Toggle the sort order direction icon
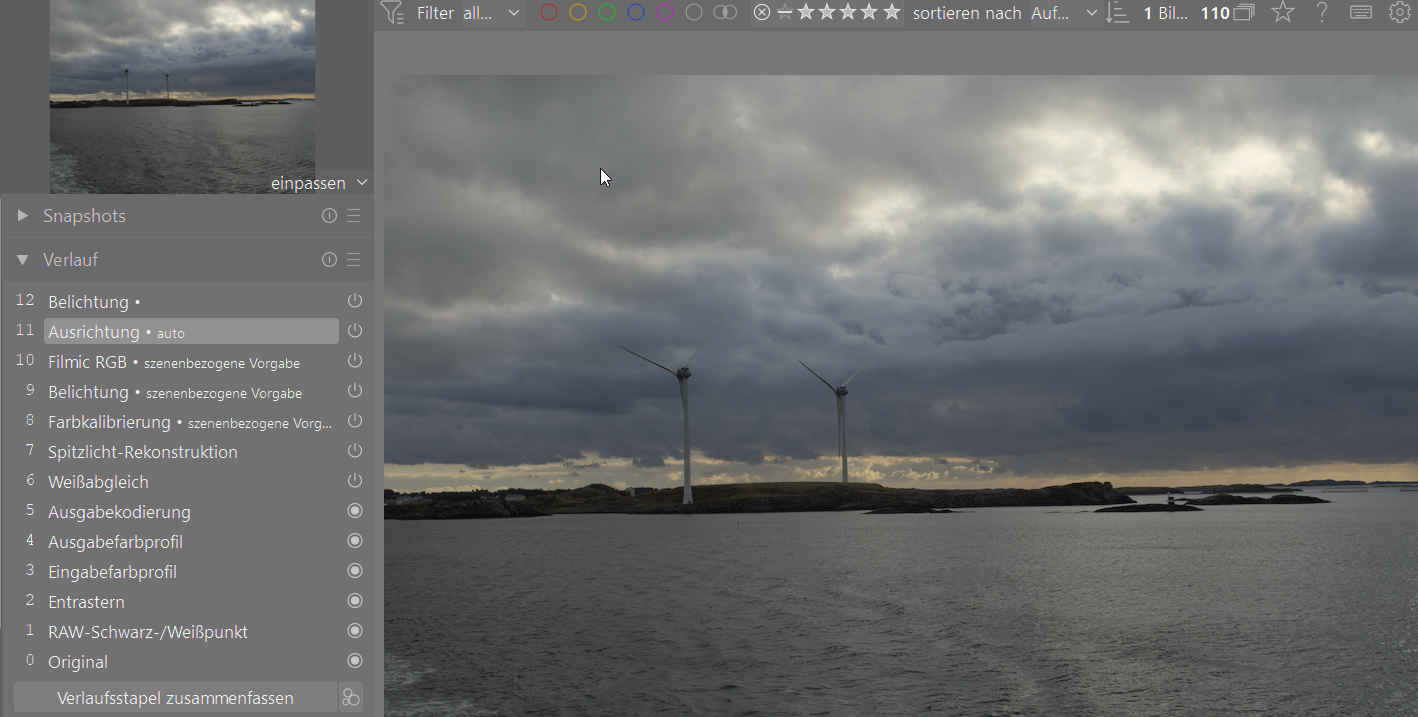 (x=1118, y=13)
